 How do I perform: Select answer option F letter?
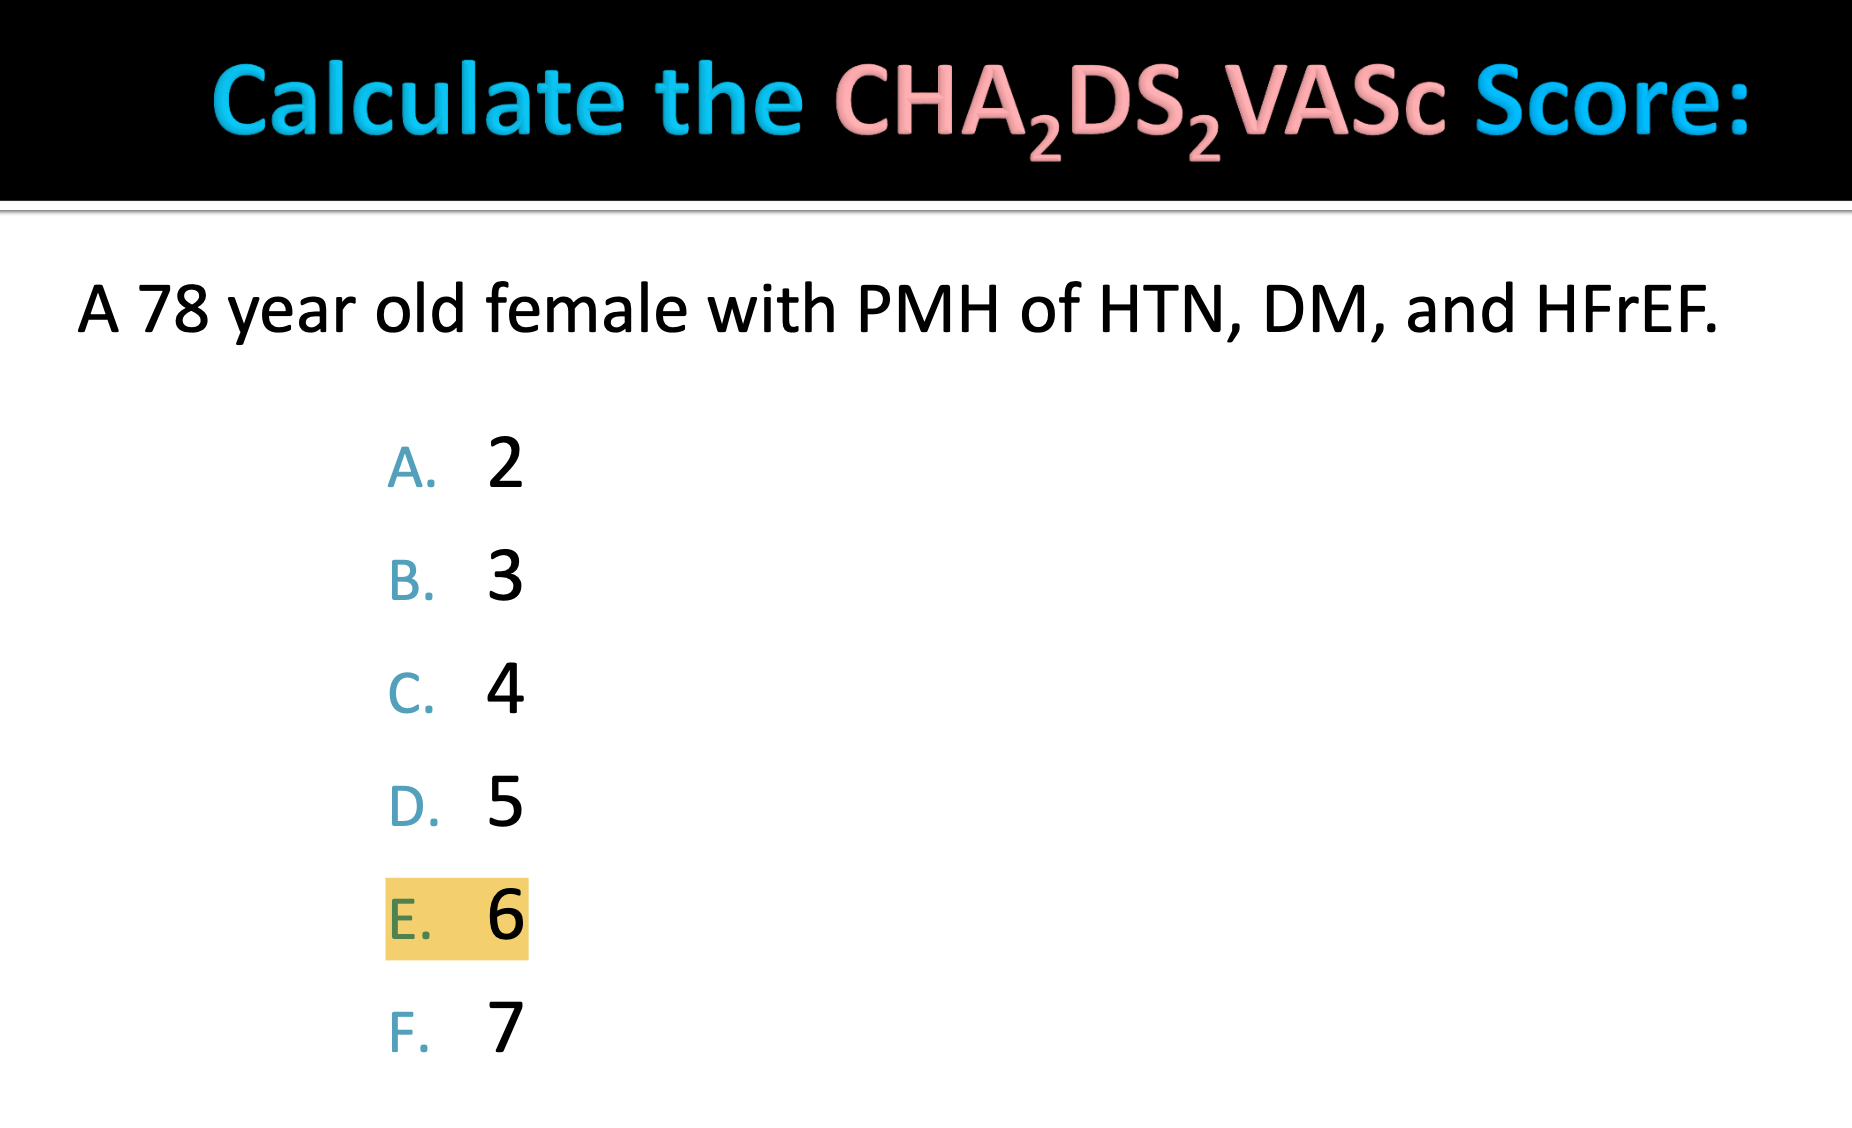[x=409, y=1033]
